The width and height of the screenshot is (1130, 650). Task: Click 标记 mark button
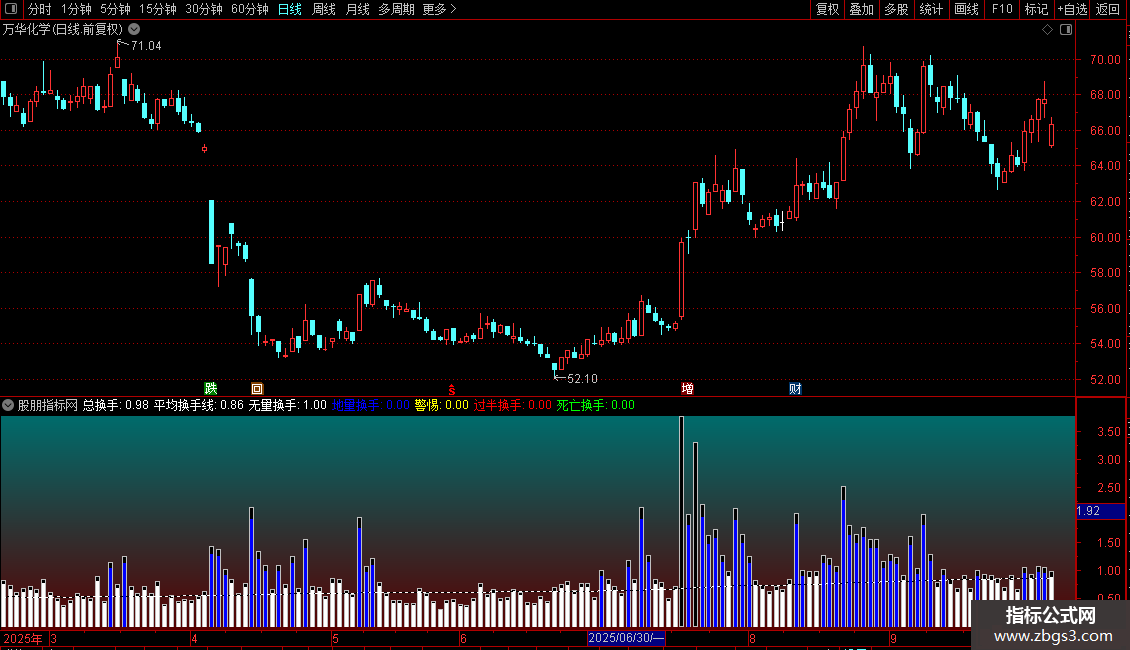click(1036, 9)
